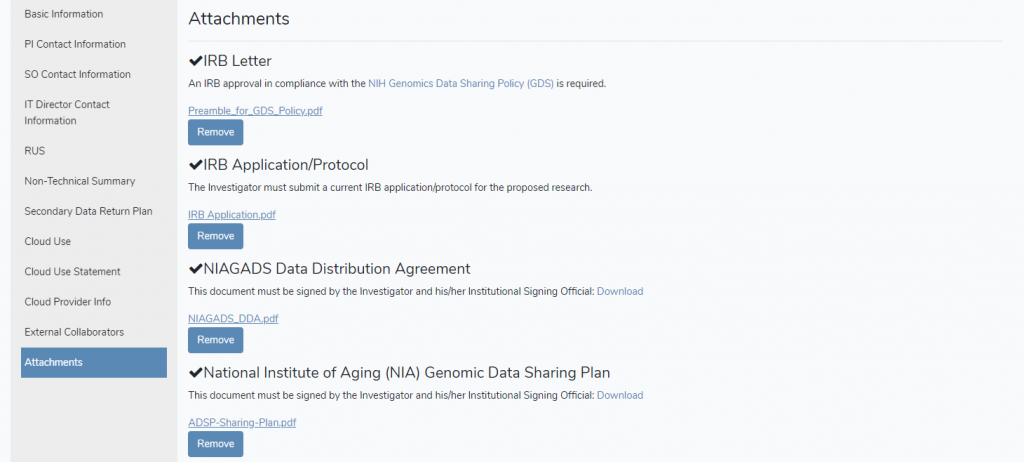Go to PI Contact Information section

tap(75, 44)
